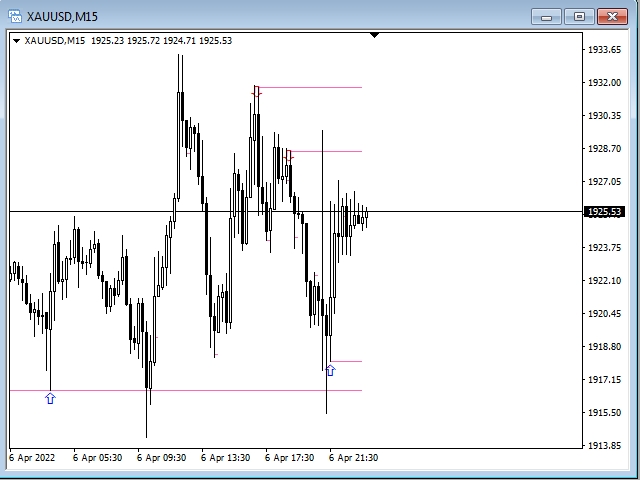Click the 6 Apr 09:30 time label
This screenshot has width=640, height=480.
(162, 458)
